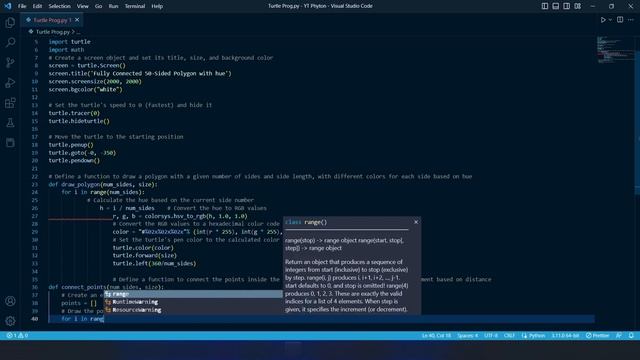Screen dimensions: 640x360
Task: Select the 'ResourceWarning' autocomplete suggestion
Action: (193, 310)
